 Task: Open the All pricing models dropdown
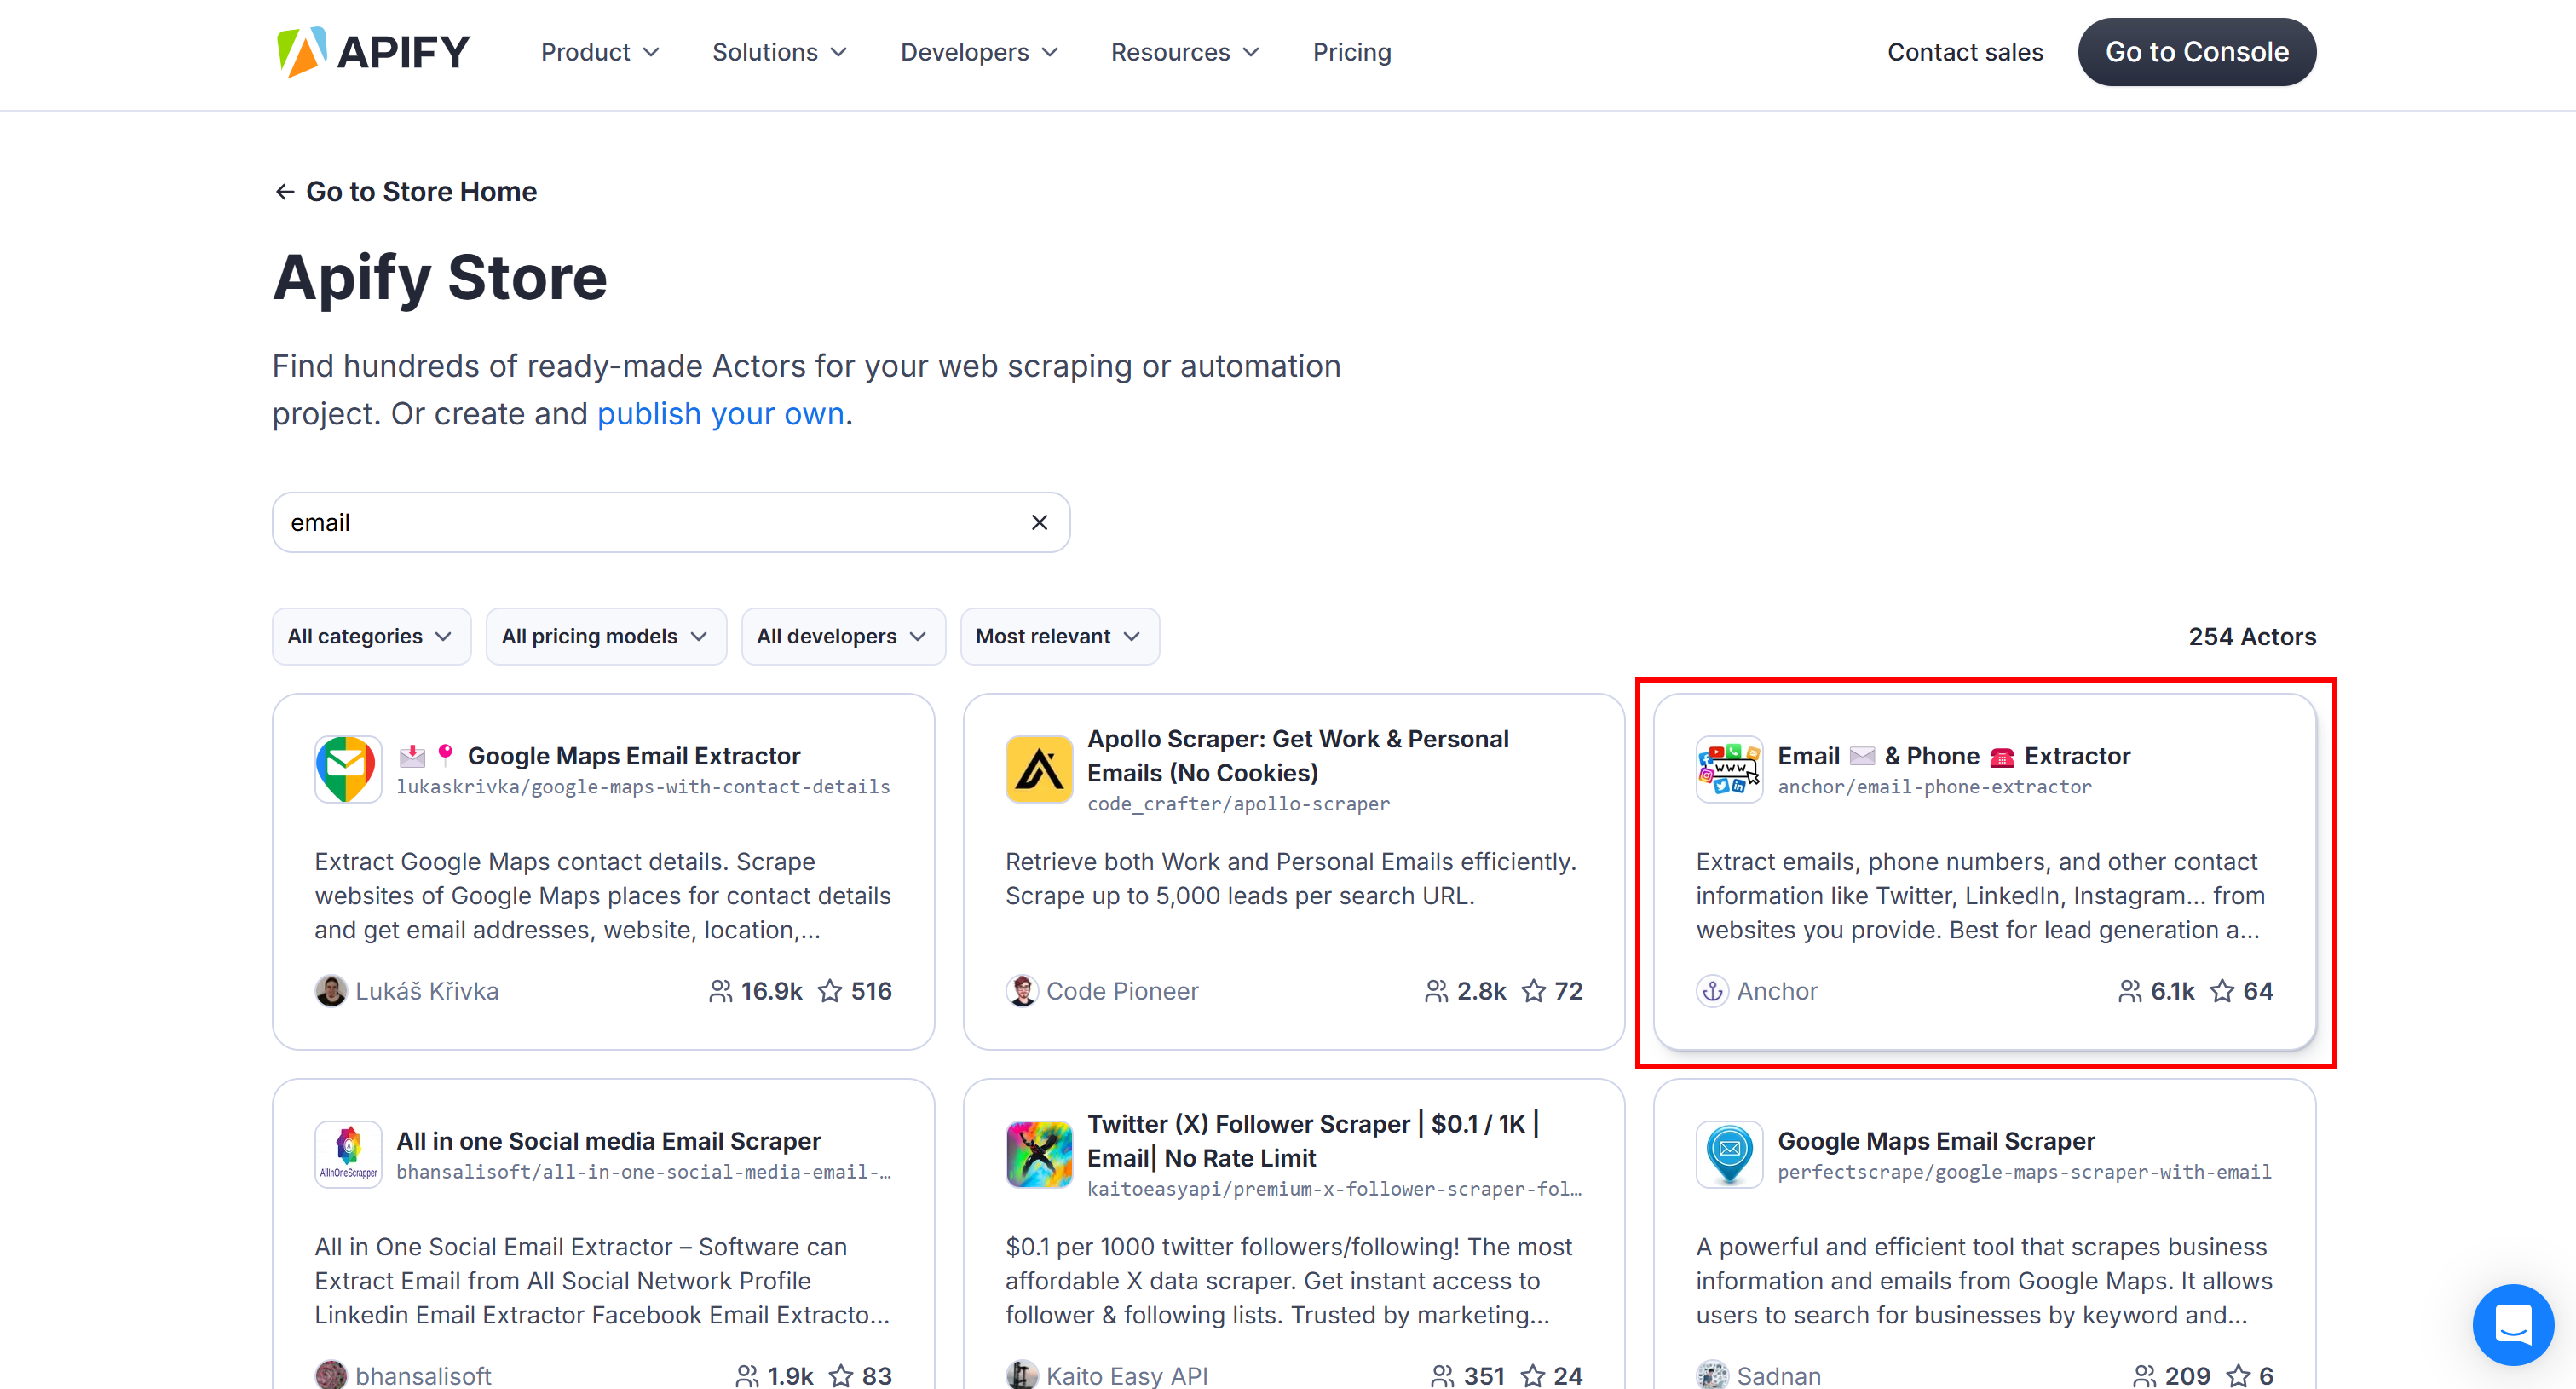click(605, 636)
